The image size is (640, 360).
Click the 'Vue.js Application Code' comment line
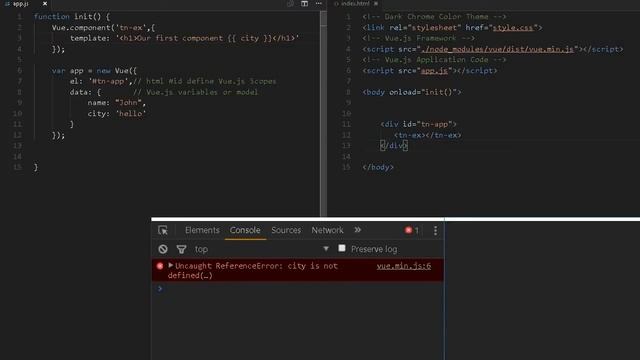pyautogui.click(x=434, y=60)
